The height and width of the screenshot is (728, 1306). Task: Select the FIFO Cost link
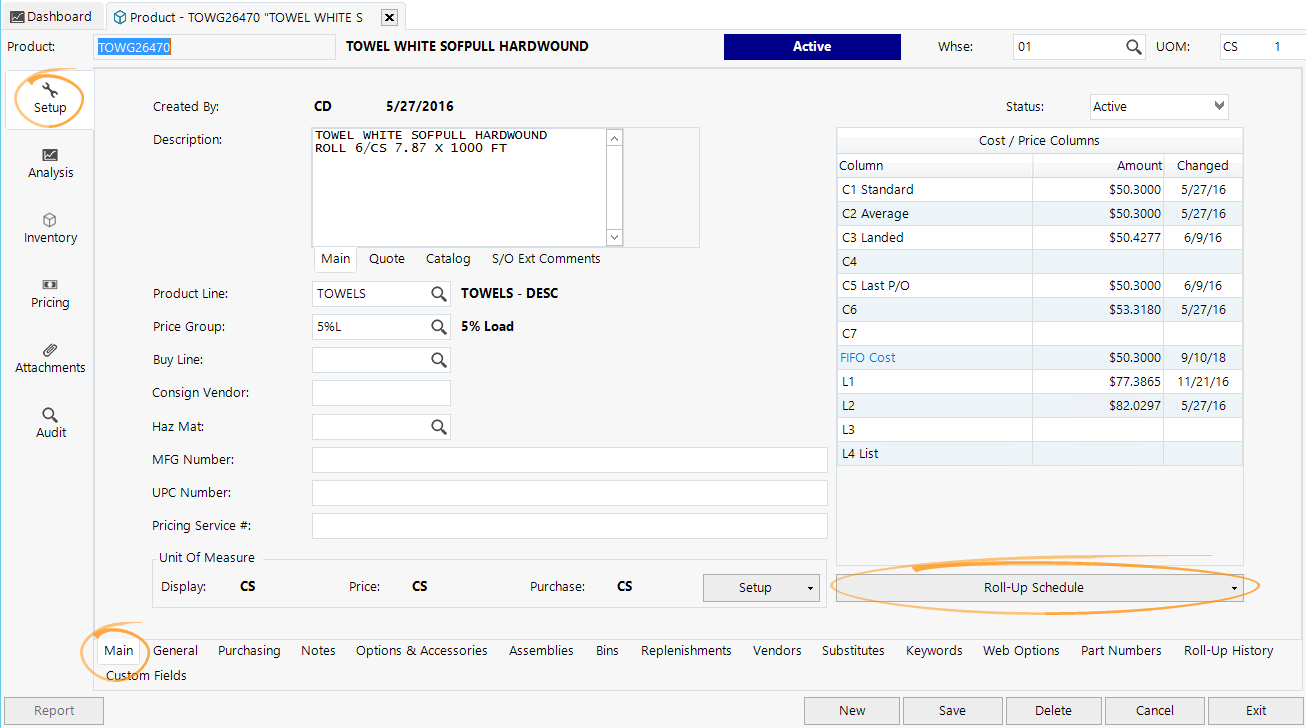[867, 357]
